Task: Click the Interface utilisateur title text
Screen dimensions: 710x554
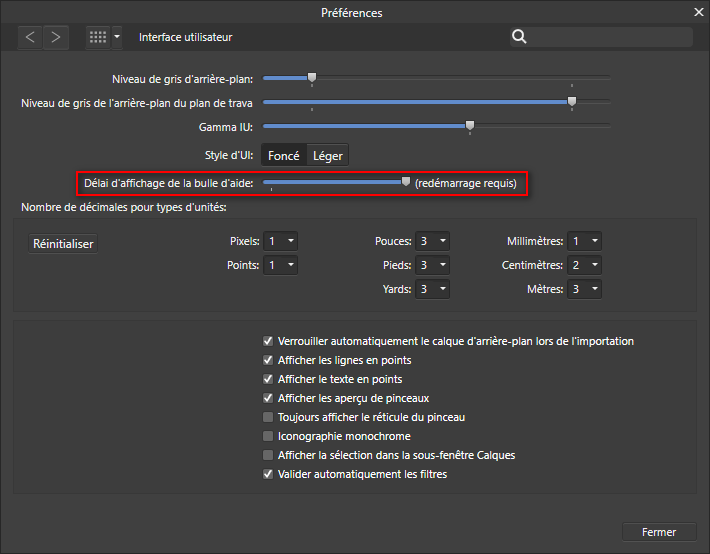Action: coord(186,37)
